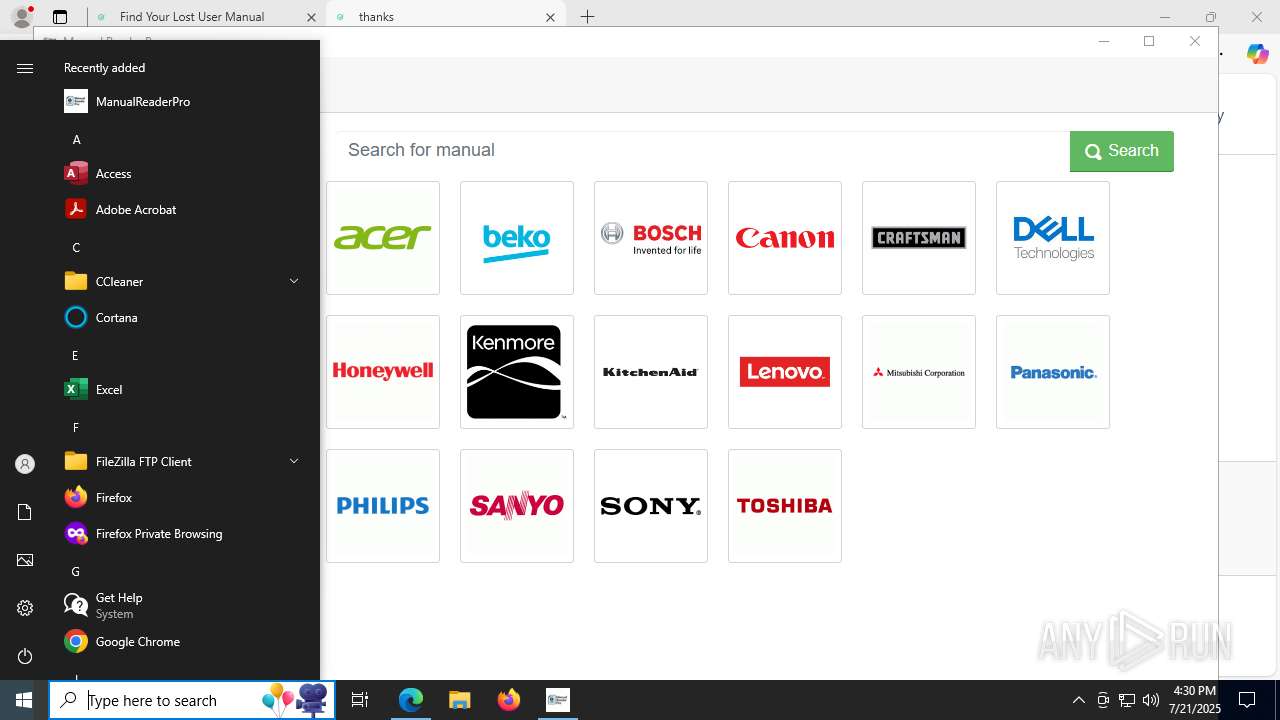This screenshot has height=720, width=1280.
Task: Jump to letter C app group
Action: [x=76, y=248]
